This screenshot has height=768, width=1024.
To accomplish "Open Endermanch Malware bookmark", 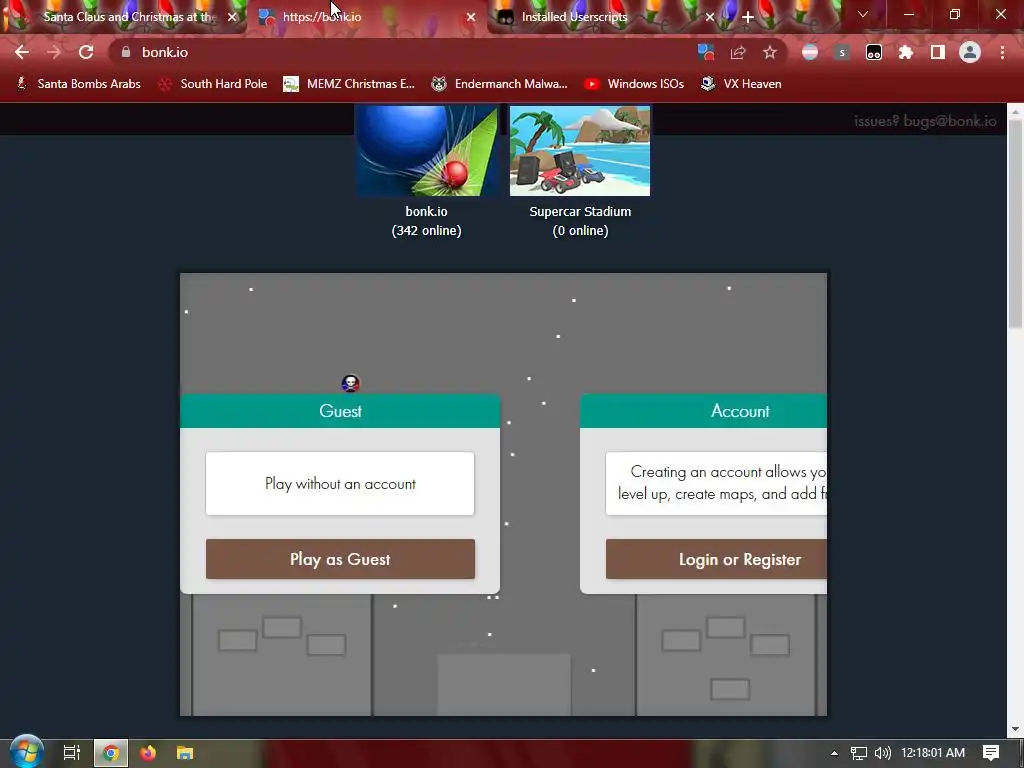I will tap(500, 84).
